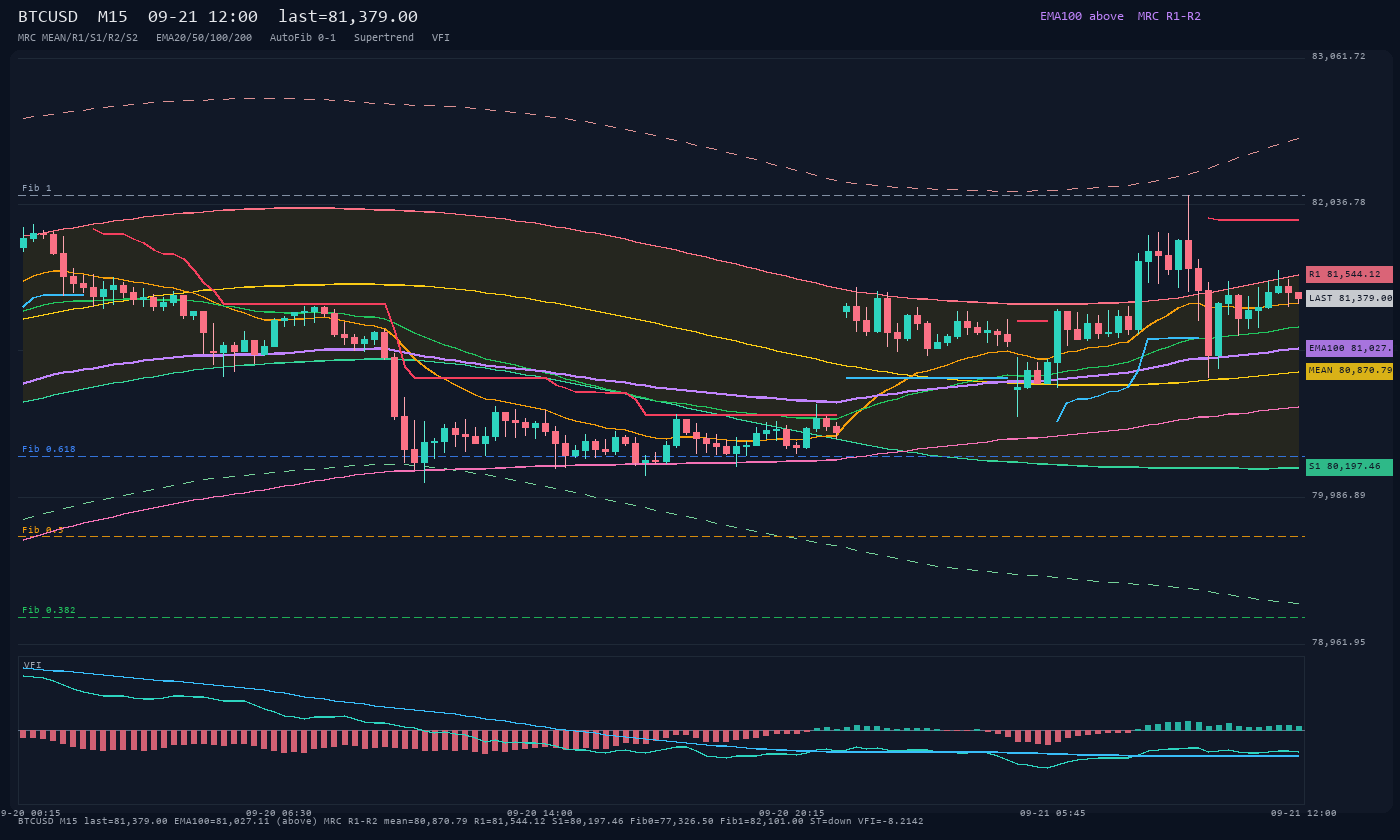
Task: Select the Fib 0.382 level label
Action: pyautogui.click(x=49, y=610)
